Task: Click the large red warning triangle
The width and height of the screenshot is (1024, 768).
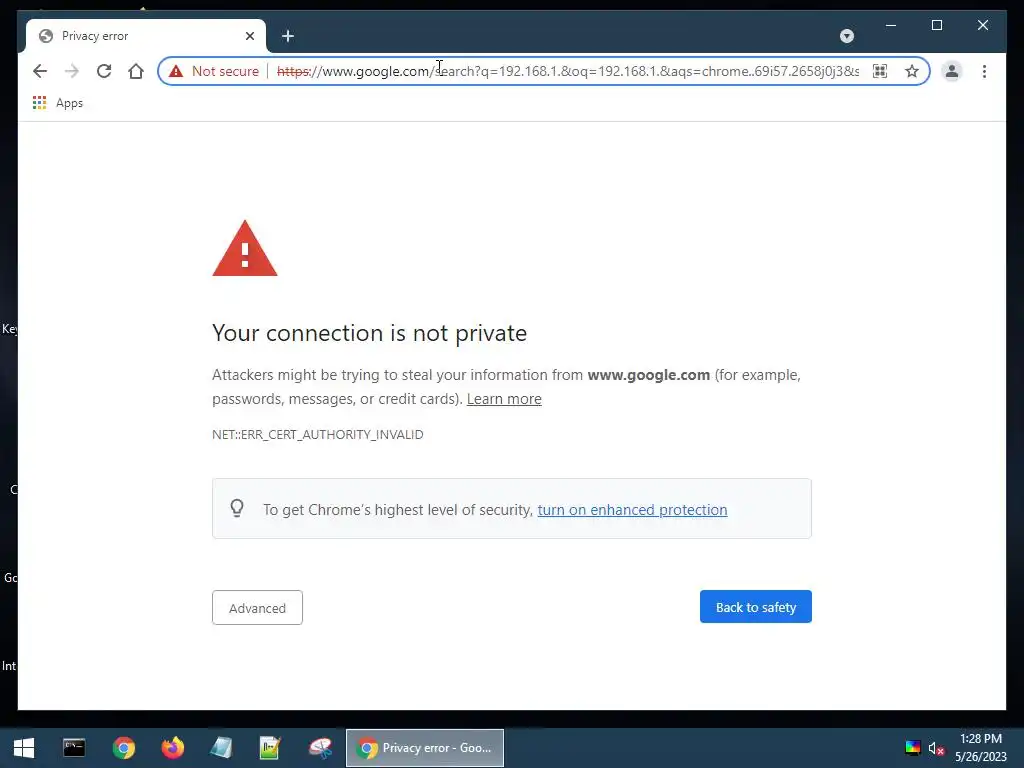Action: [x=245, y=249]
